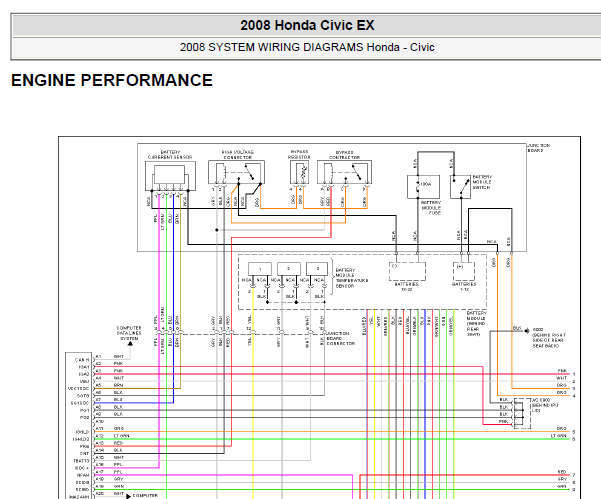
Task: Click the dashed connector box behind IPU lid
Action: [522, 413]
